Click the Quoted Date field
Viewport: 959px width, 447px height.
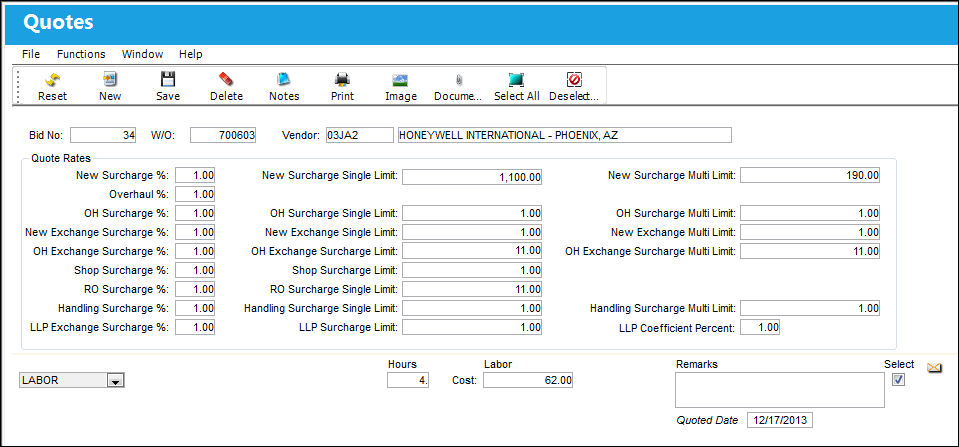(780, 421)
